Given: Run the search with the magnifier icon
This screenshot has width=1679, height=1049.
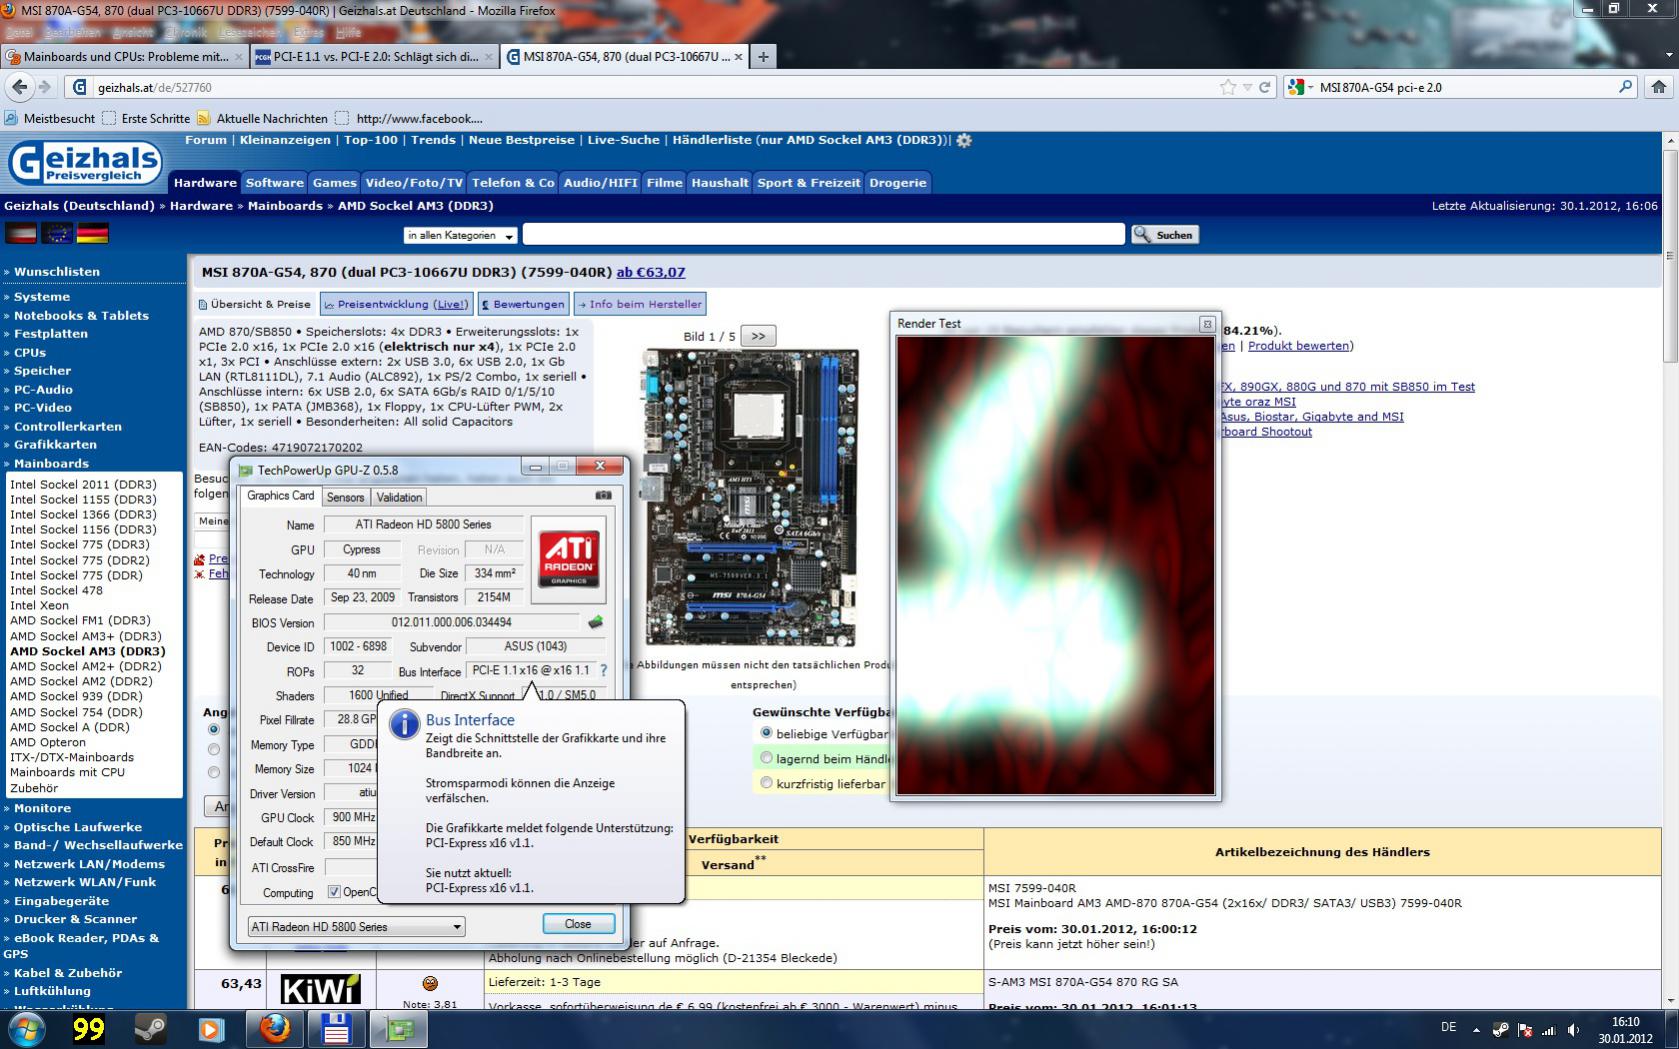Looking at the screenshot, I should pyautogui.click(x=1625, y=87).
